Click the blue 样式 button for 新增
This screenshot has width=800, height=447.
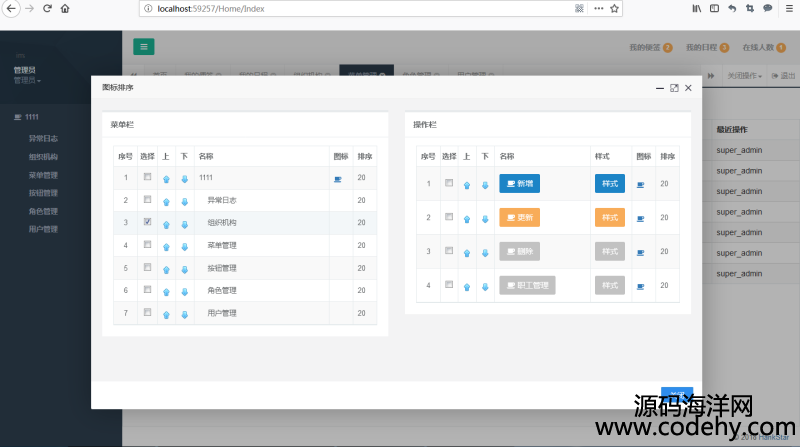609,184
